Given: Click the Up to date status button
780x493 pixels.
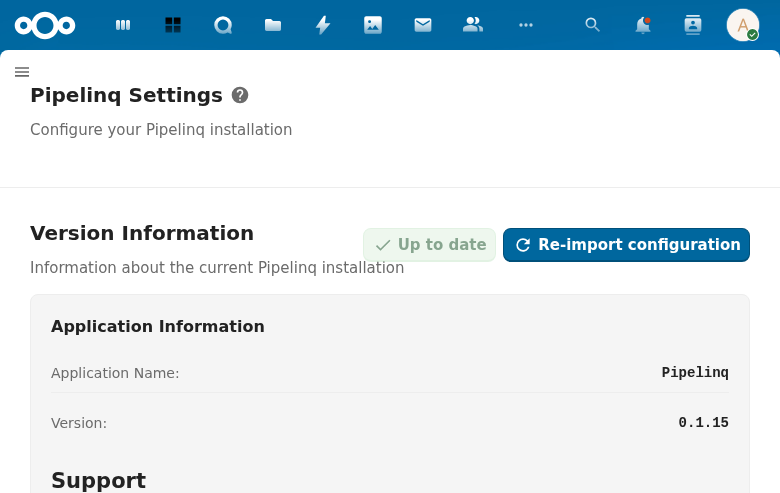Looking at the screenshot, I should 429,245.
